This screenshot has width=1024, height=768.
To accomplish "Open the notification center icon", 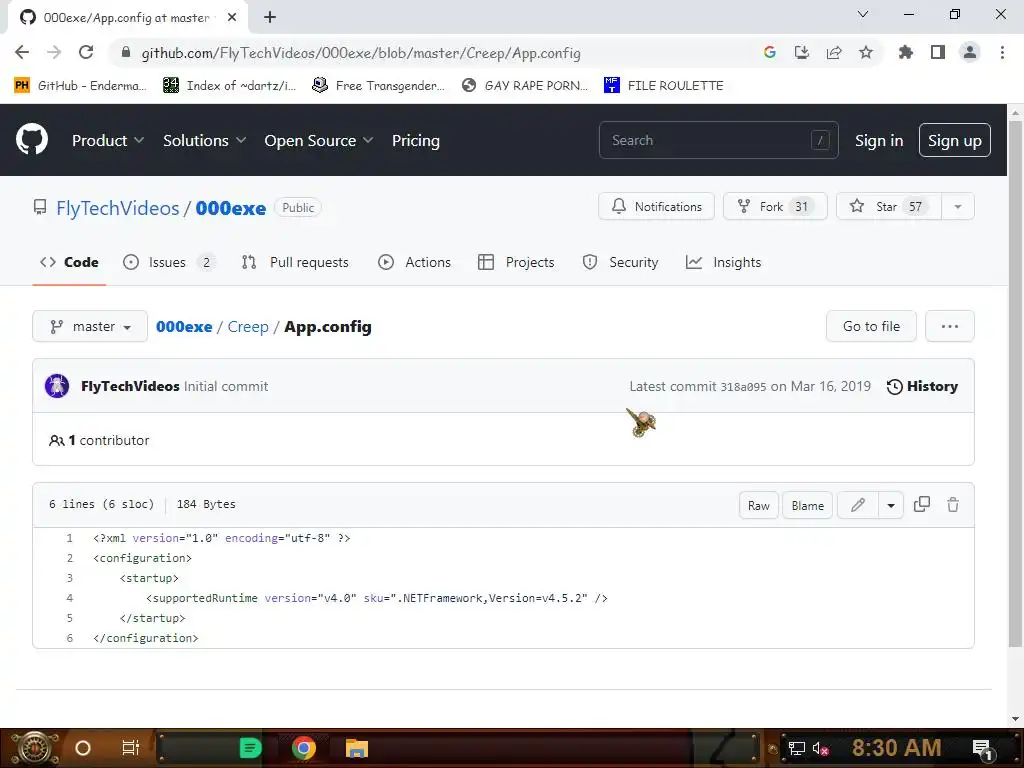I will coord(983,748).
